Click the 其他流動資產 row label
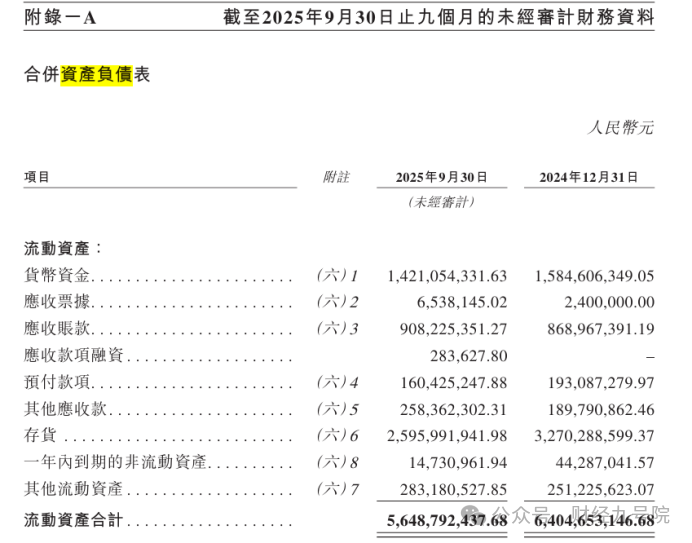 tap(74, 489)
